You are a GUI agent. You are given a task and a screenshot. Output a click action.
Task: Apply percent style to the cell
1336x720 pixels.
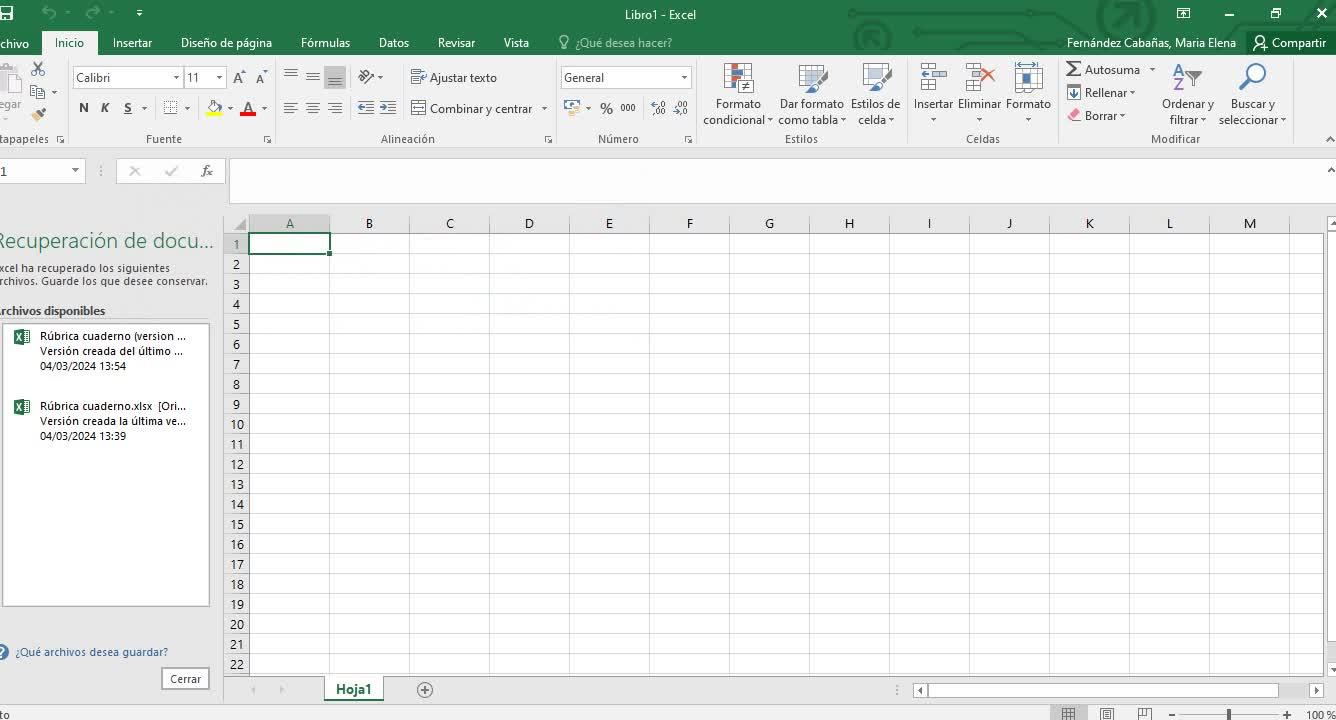coord(606,108)
